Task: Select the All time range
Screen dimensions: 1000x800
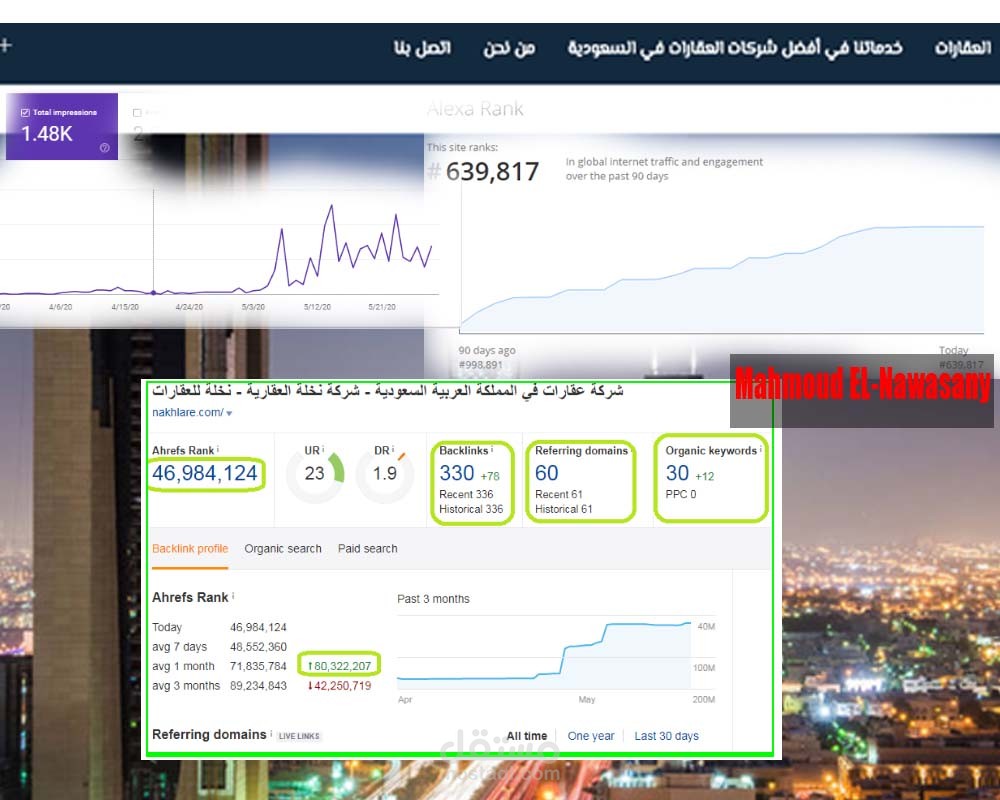Action: pyautogui.click(x=527, y=736)
